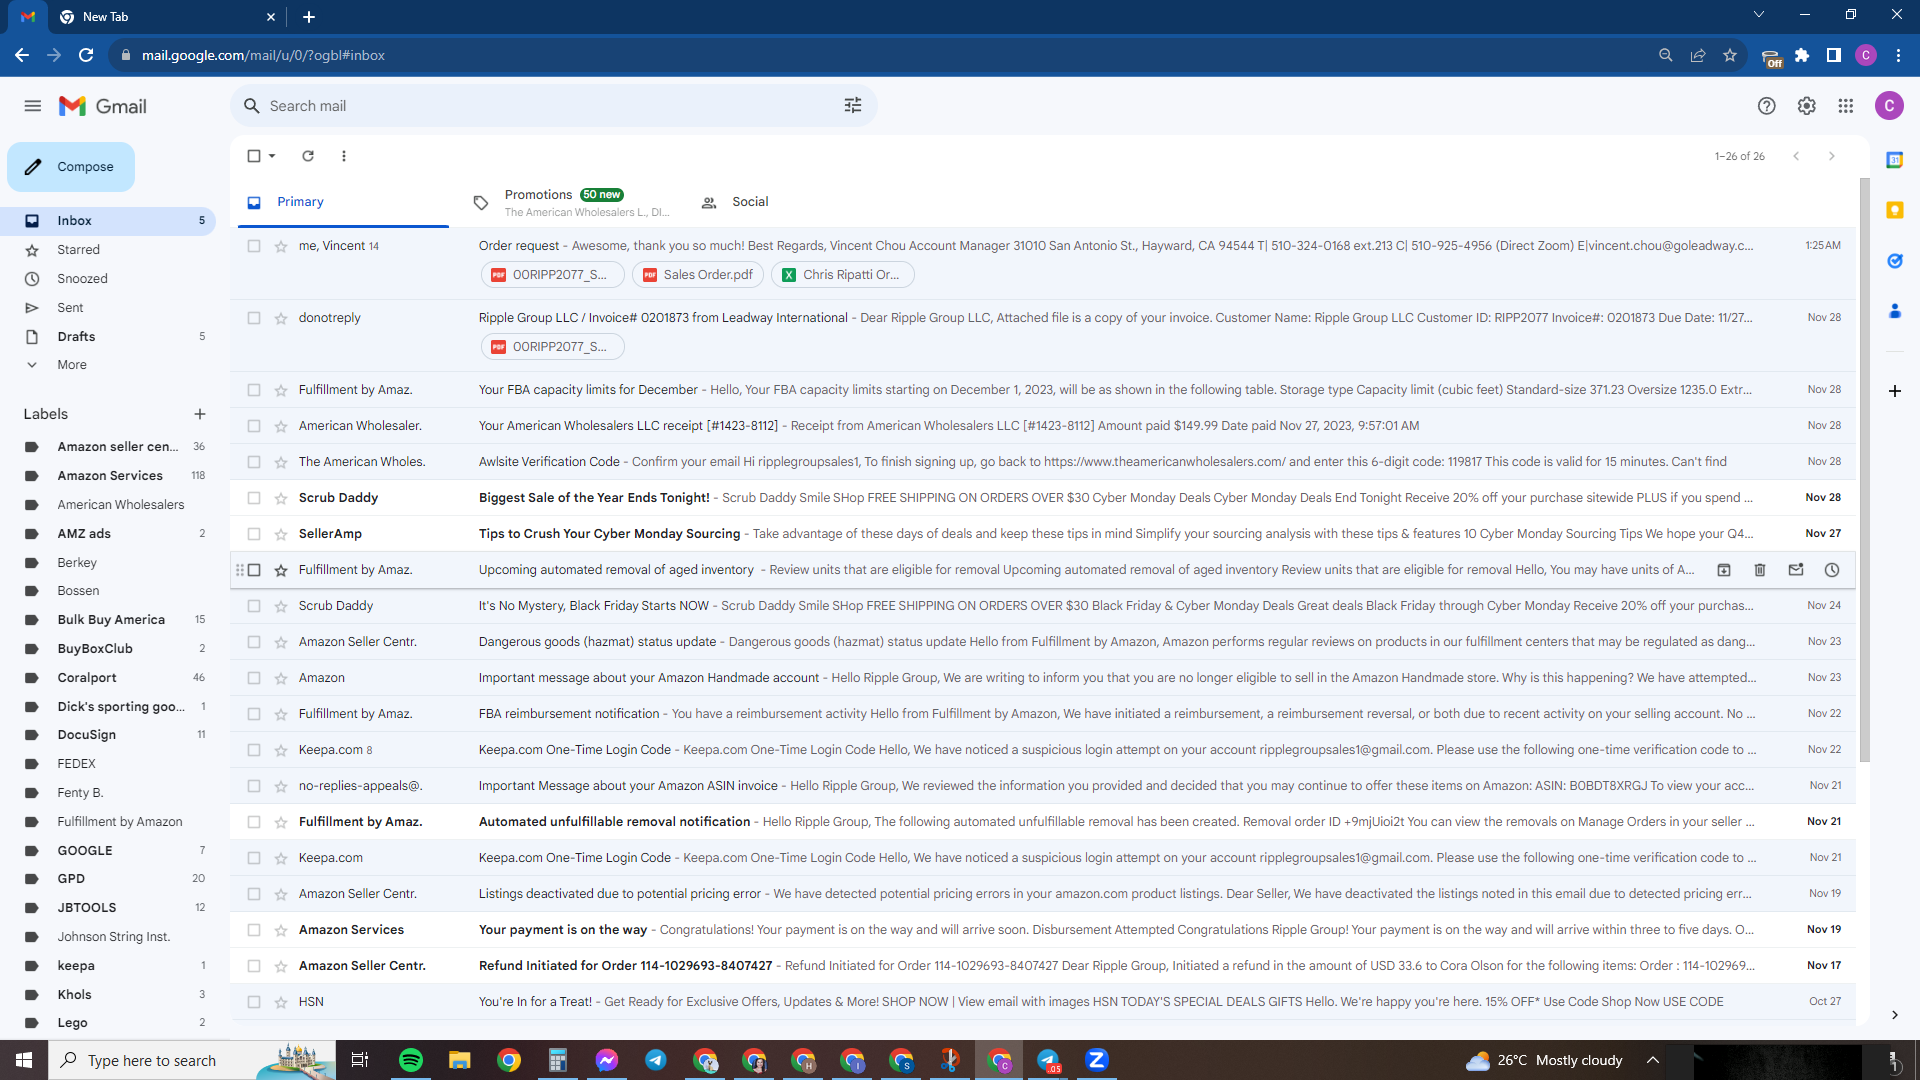Snooze the Upcoming automated removal email
1920x1080 pixels.
point(1832,570)
